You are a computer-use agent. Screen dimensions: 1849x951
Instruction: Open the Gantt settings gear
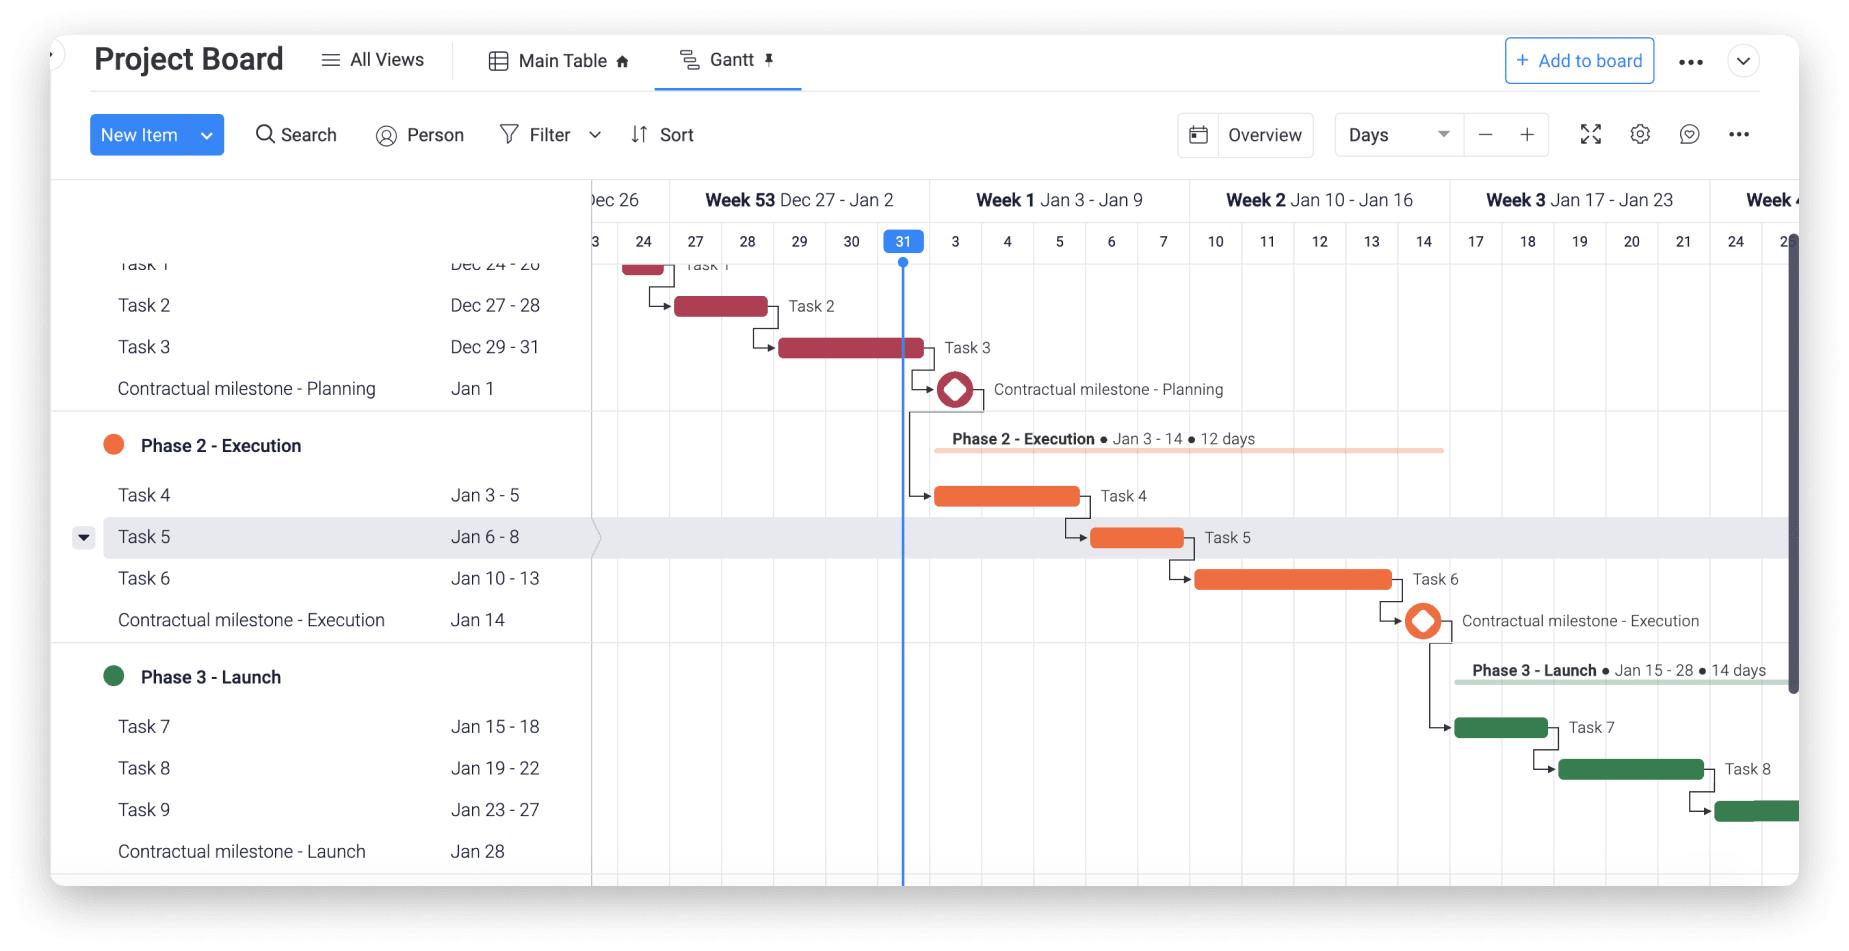[1640, 134]
